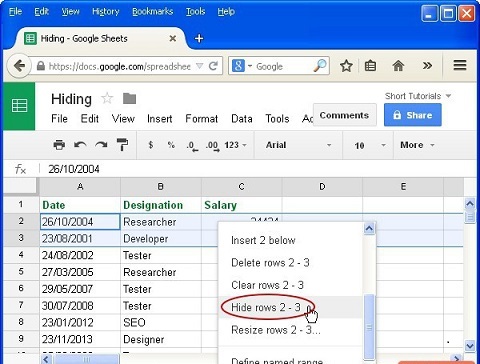
Task: Select the Paint format tool
Action: tap(122, 145)
